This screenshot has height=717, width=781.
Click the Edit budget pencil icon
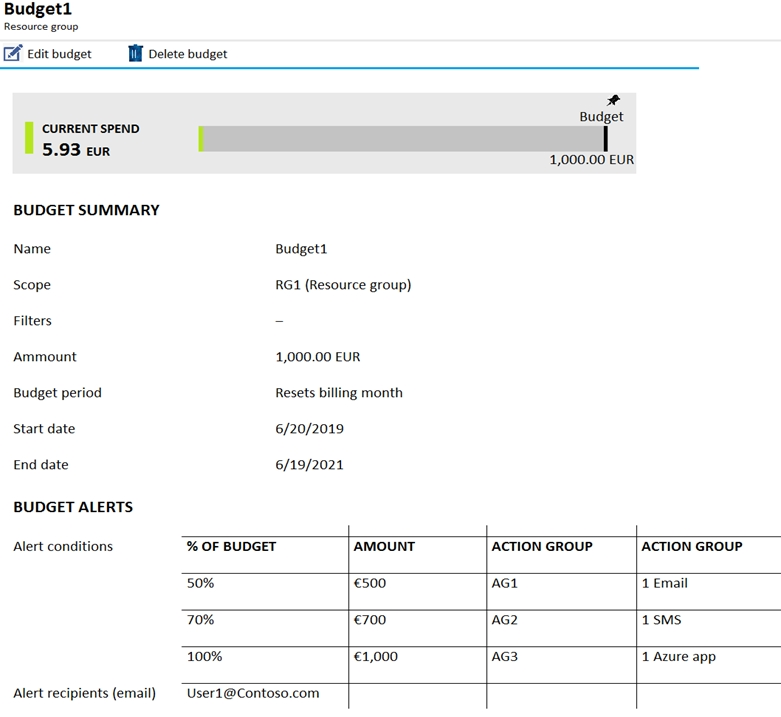point(13,53)
